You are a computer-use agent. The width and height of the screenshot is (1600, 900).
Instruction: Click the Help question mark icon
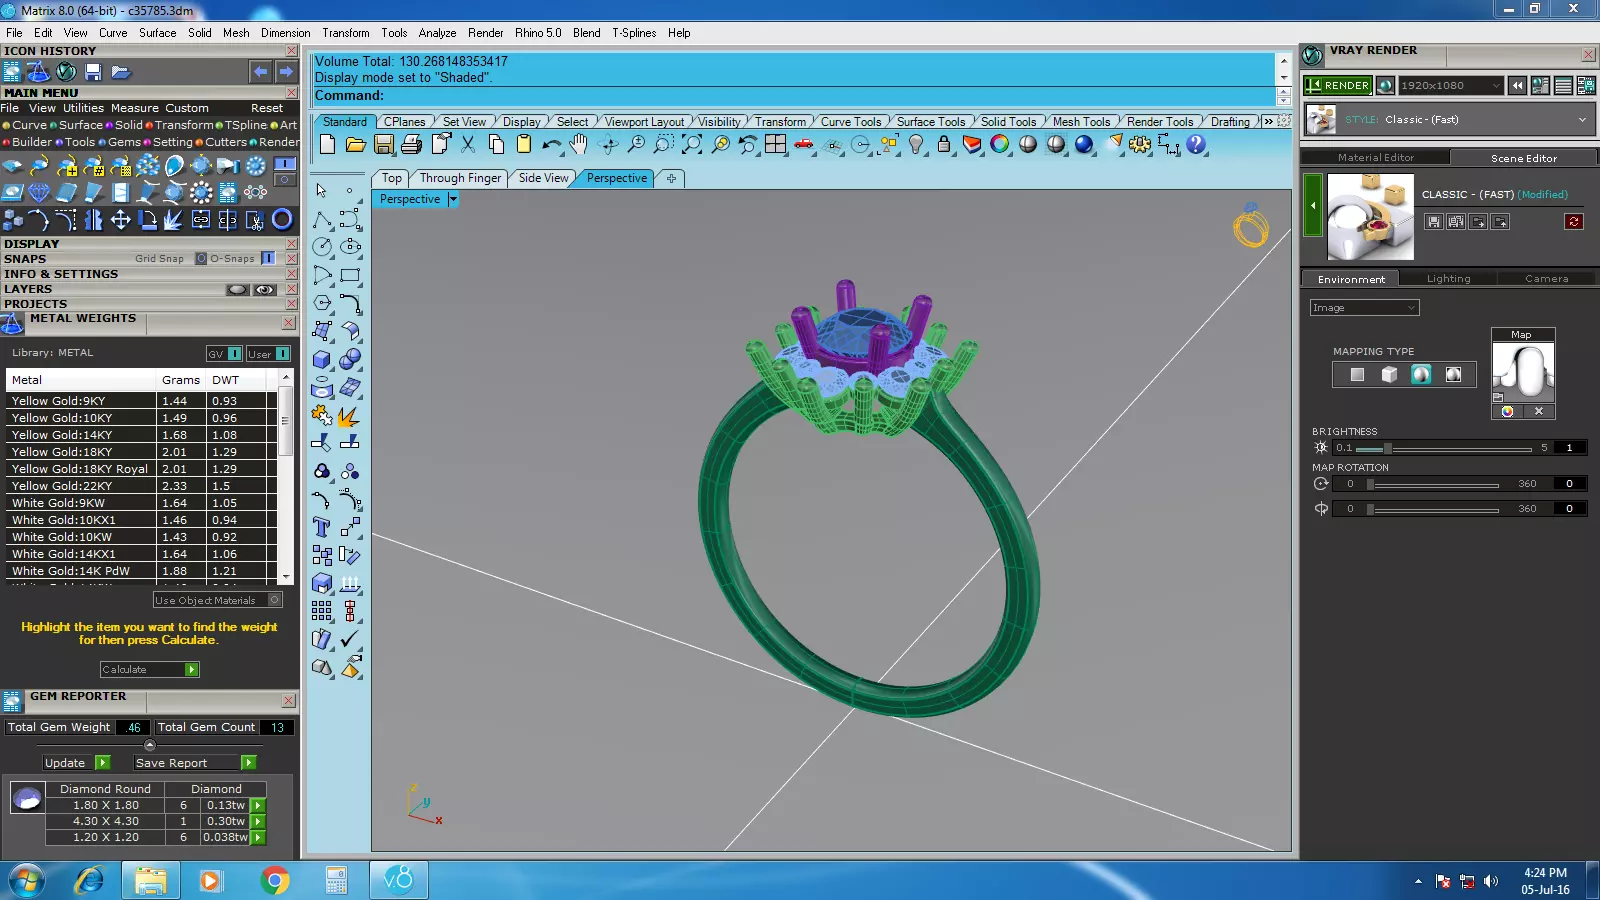1196,145
